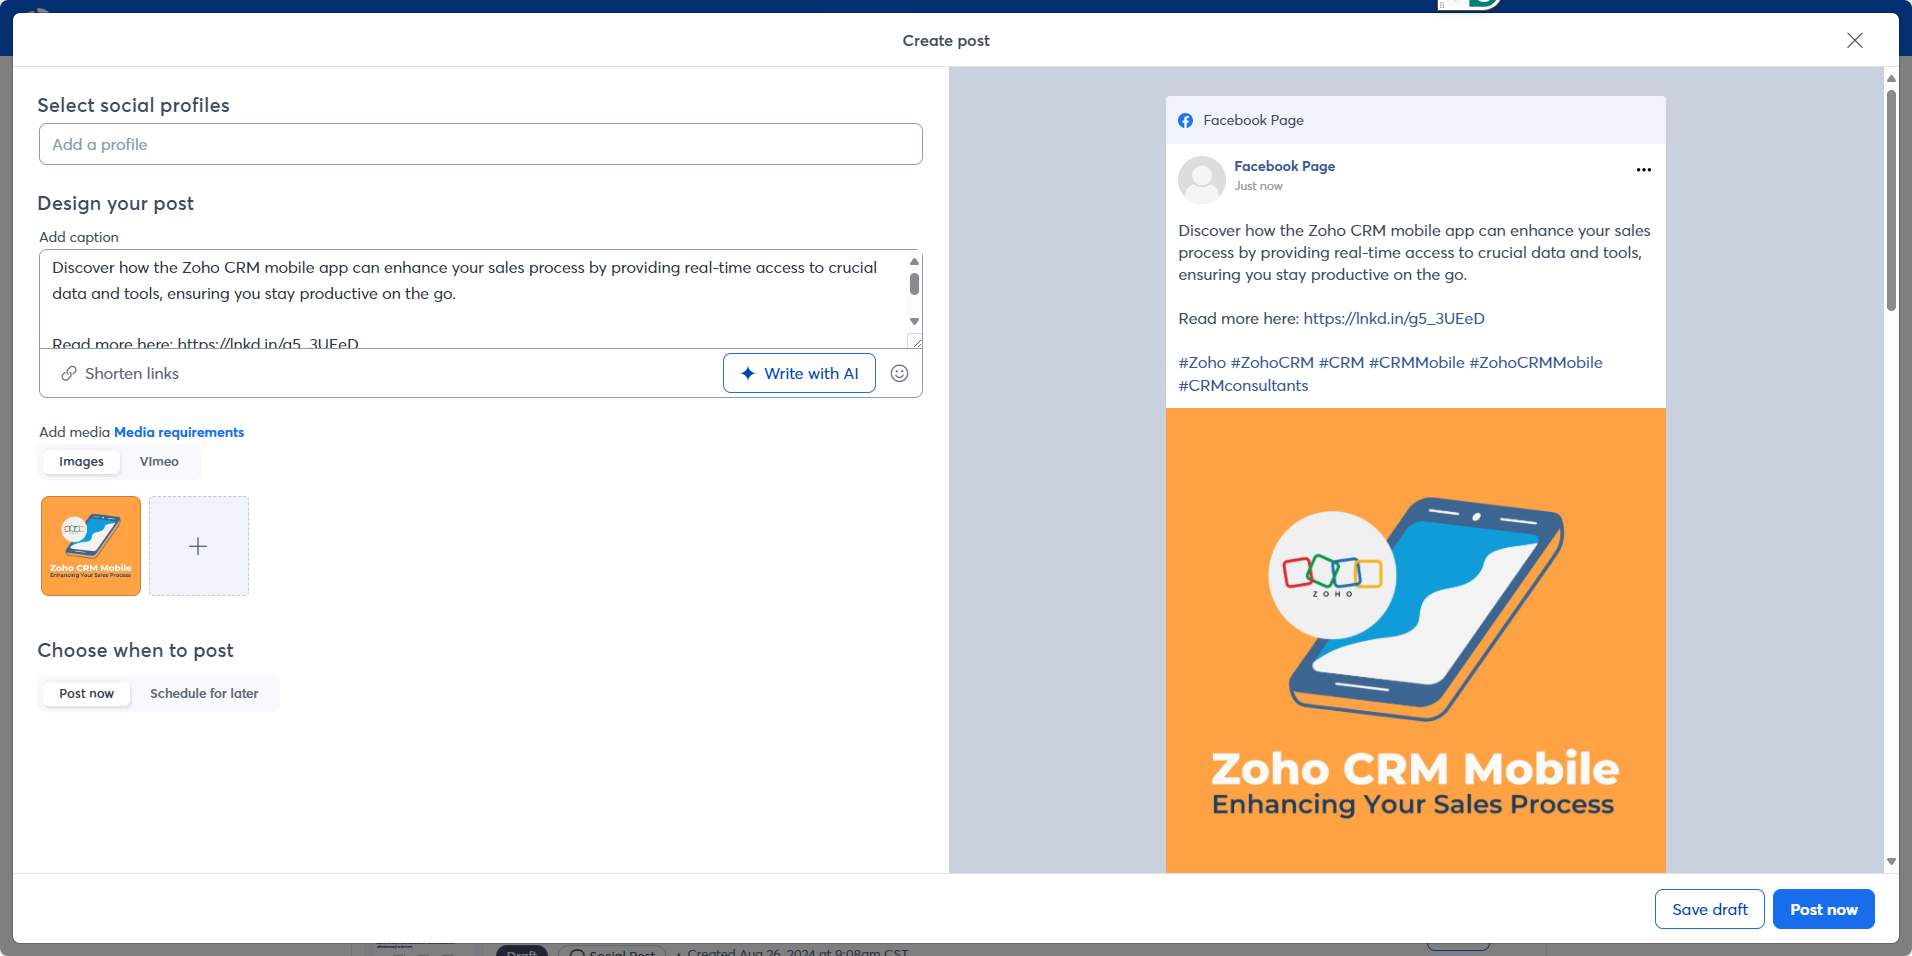This screenshot has height=956, width=1912.
Task: Click the 'Choose when to post' heading
Action: (x=136, y=650)
